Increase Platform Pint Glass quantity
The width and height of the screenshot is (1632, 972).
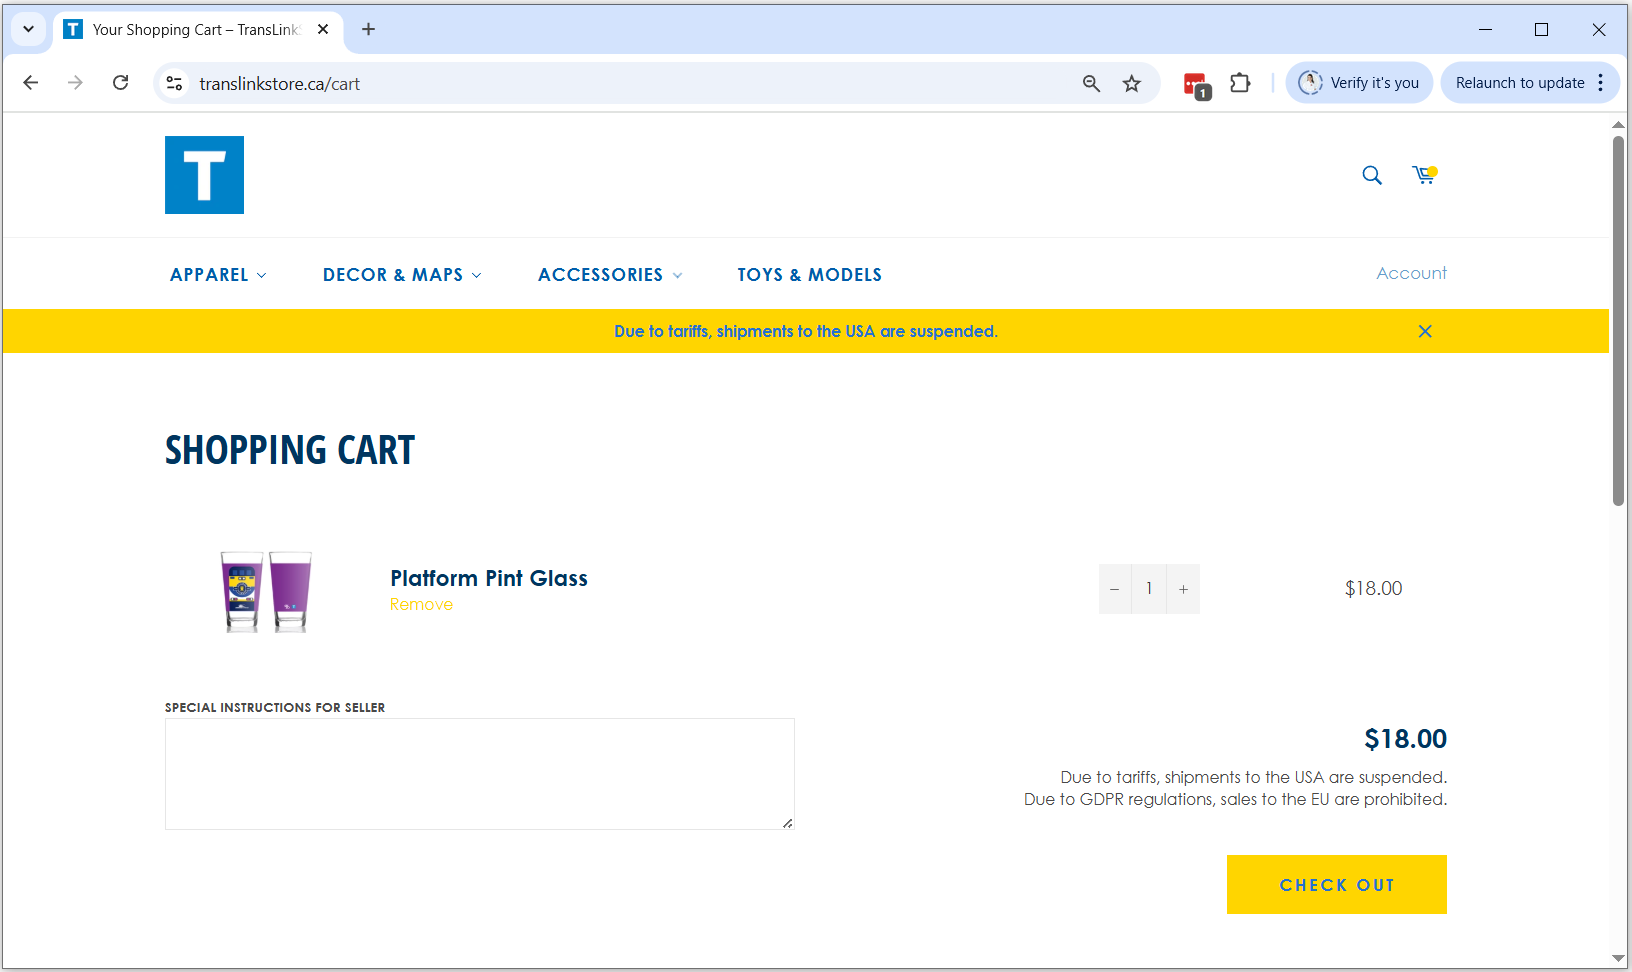[1183, 589]
